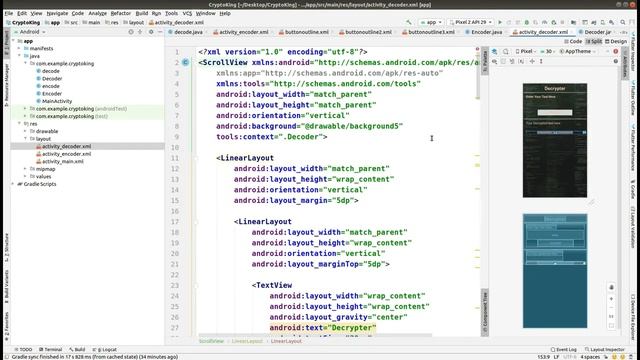This screenshot has width=640, height=360.
Task: Open the Build menu
Action: [142, 13]
